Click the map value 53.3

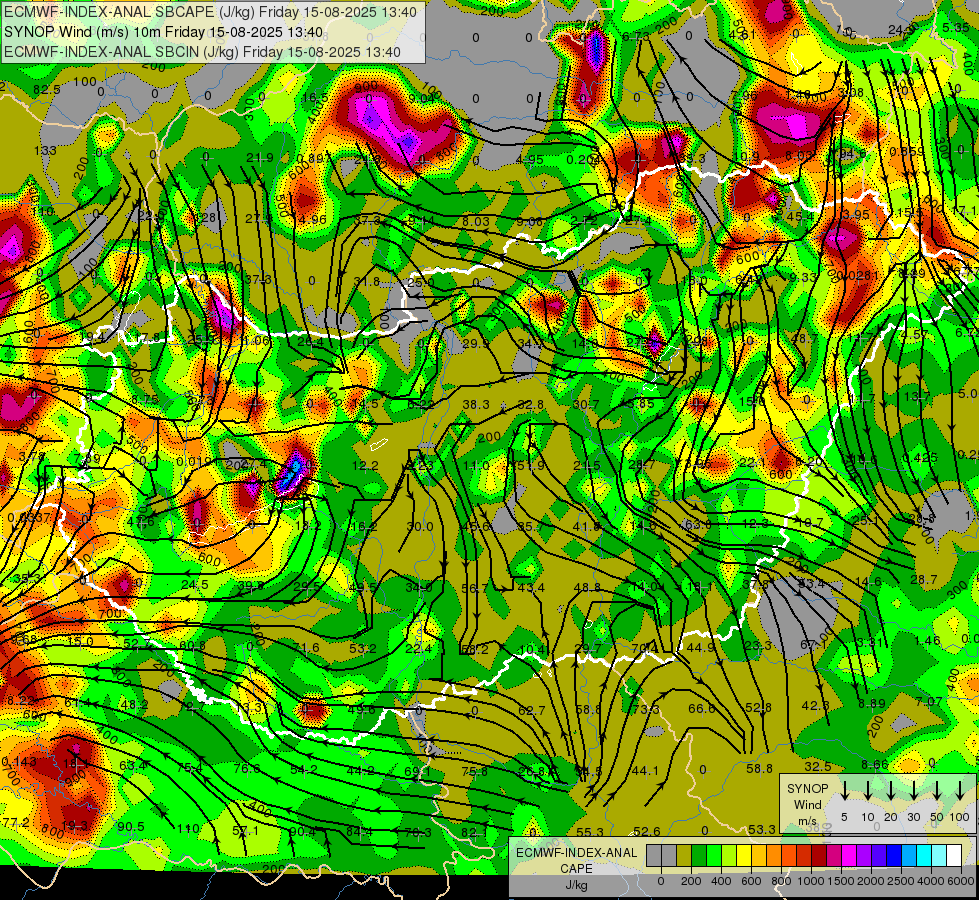(762, 829)
